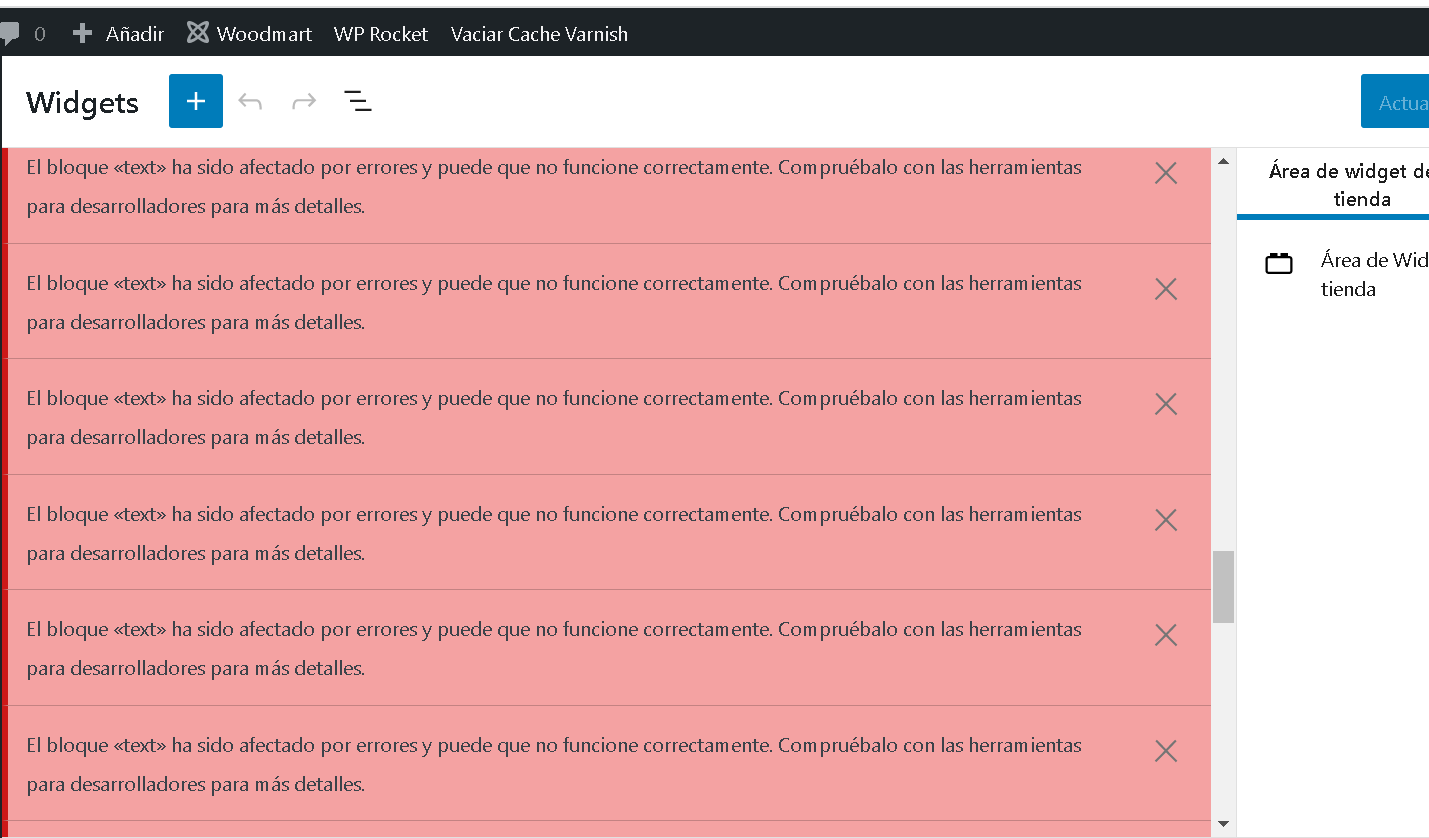Click the Área de Widget tienda sidebar label

click(1374, 275)
